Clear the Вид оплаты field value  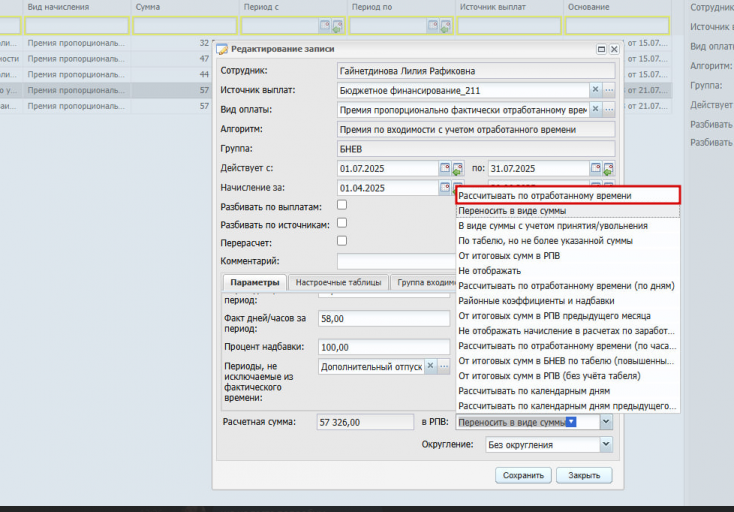click(x=595, y=110)
